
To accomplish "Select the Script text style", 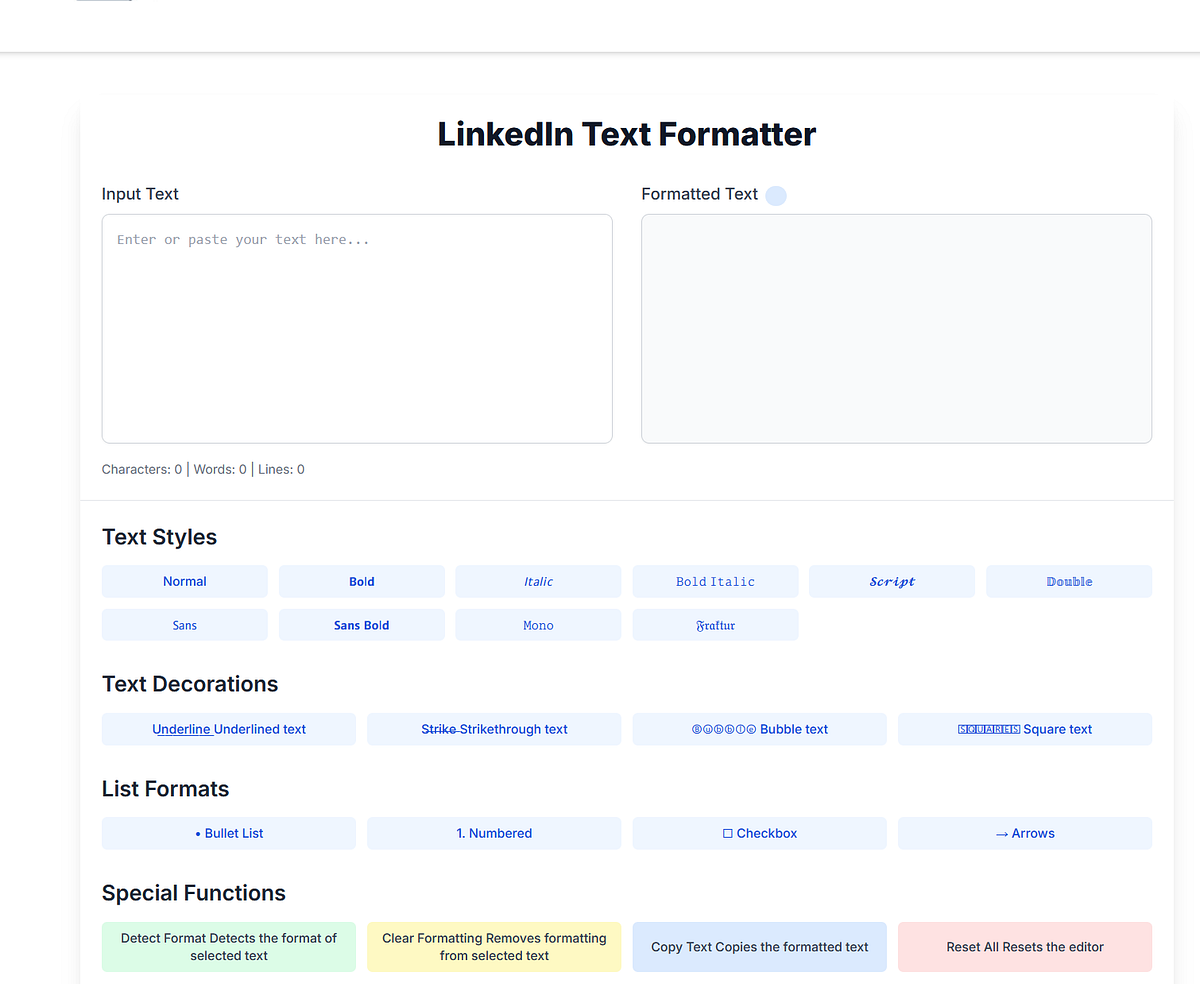I will 891,581.
